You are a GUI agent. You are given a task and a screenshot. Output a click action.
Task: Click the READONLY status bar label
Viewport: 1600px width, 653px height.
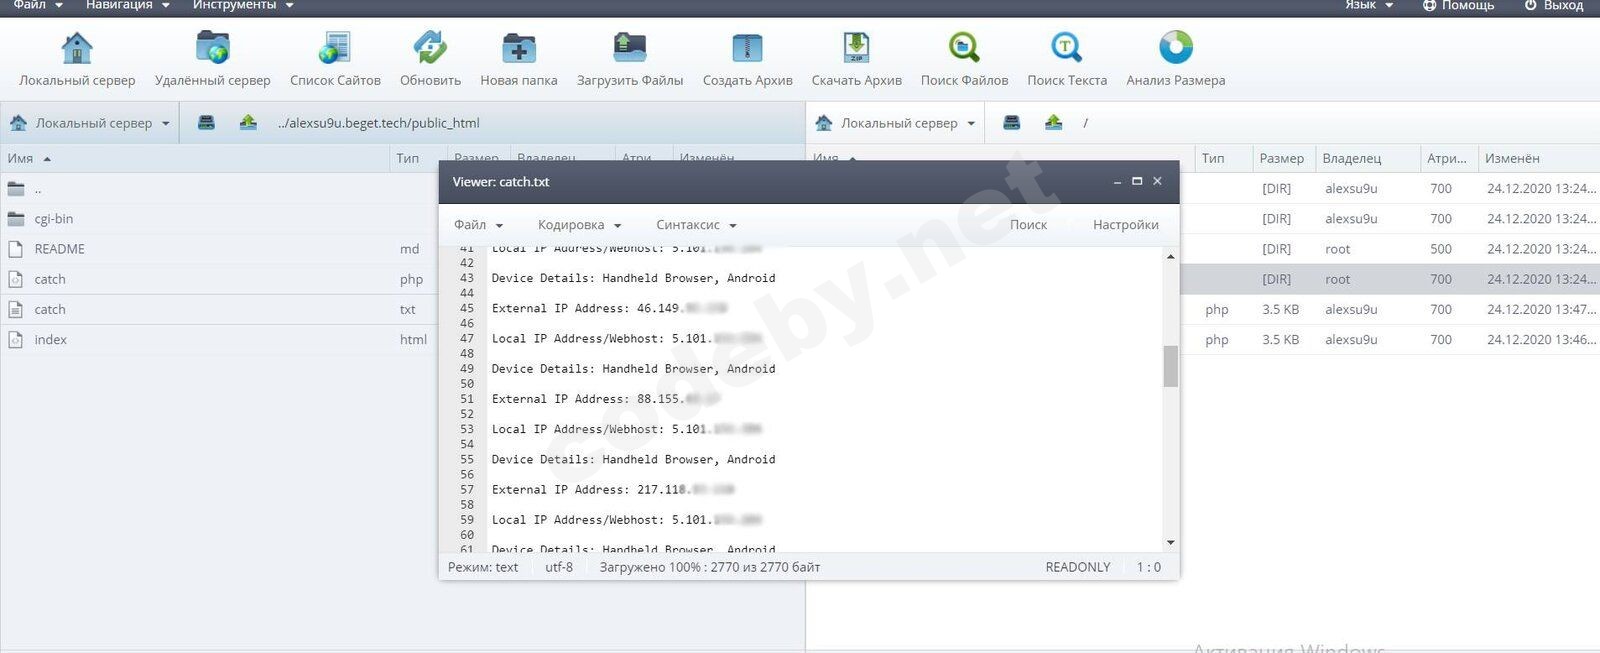point(1078,567)
